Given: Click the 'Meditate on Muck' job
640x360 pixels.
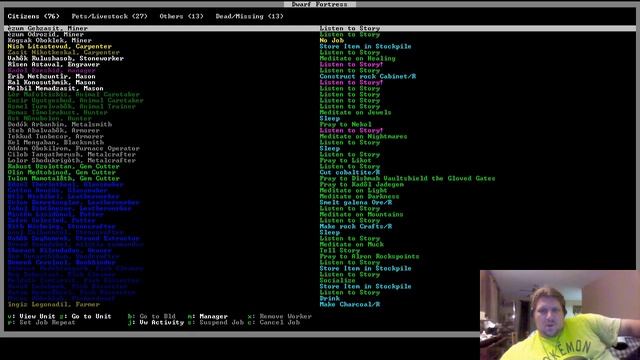Looking at the screenshot, I should pyautogui.click(x=352, y=244).
